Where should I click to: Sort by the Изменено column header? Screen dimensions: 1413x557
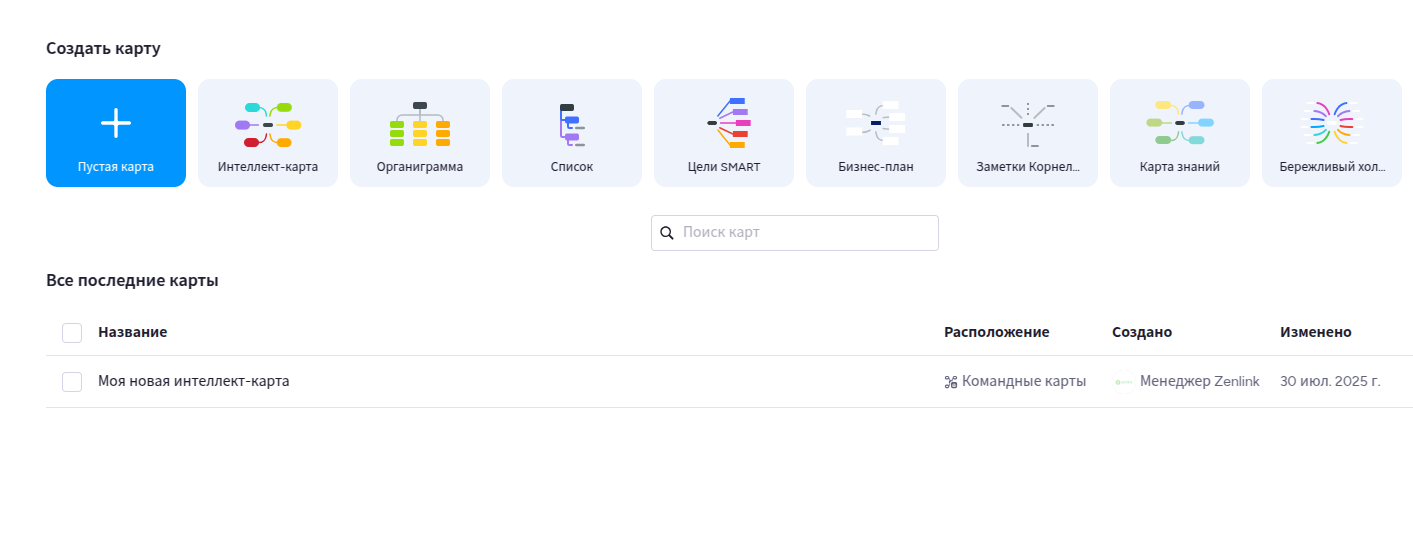coord(1315,333)
